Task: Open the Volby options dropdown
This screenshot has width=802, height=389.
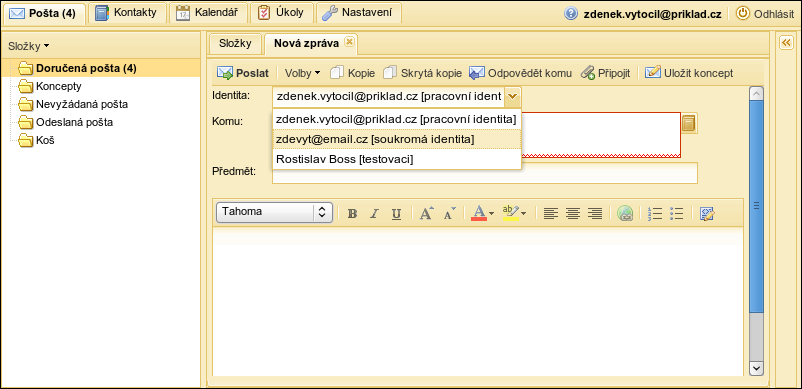Action: (302, 73)
